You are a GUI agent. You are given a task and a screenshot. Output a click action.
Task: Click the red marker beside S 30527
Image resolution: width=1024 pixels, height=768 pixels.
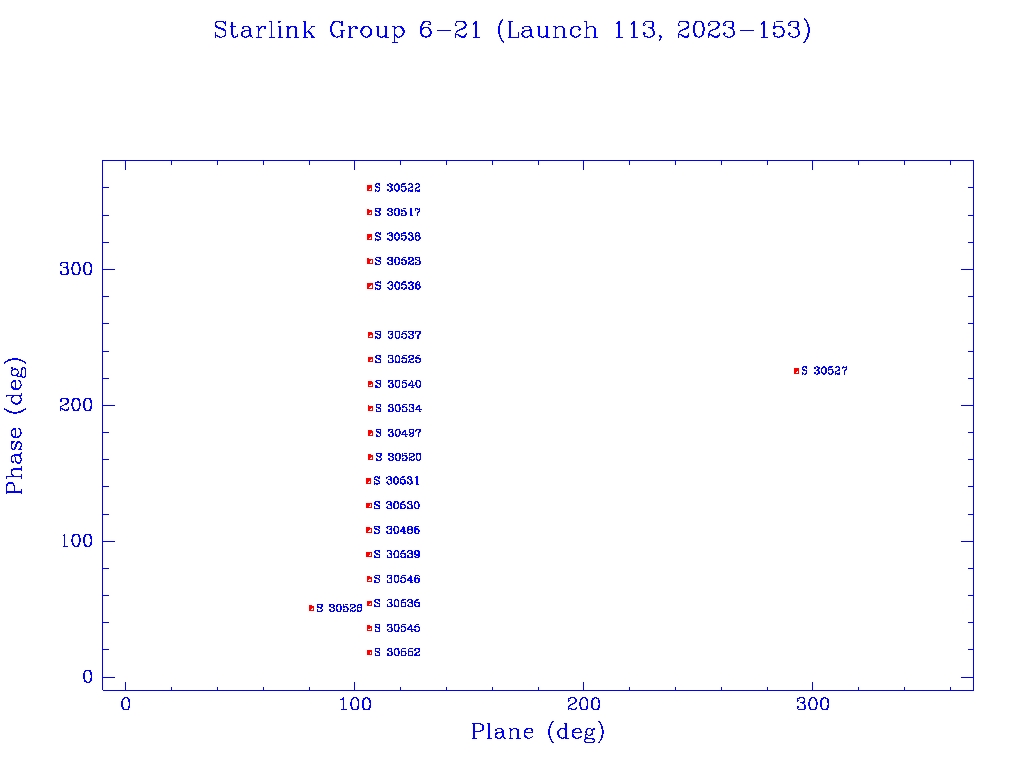click(796, 371)
